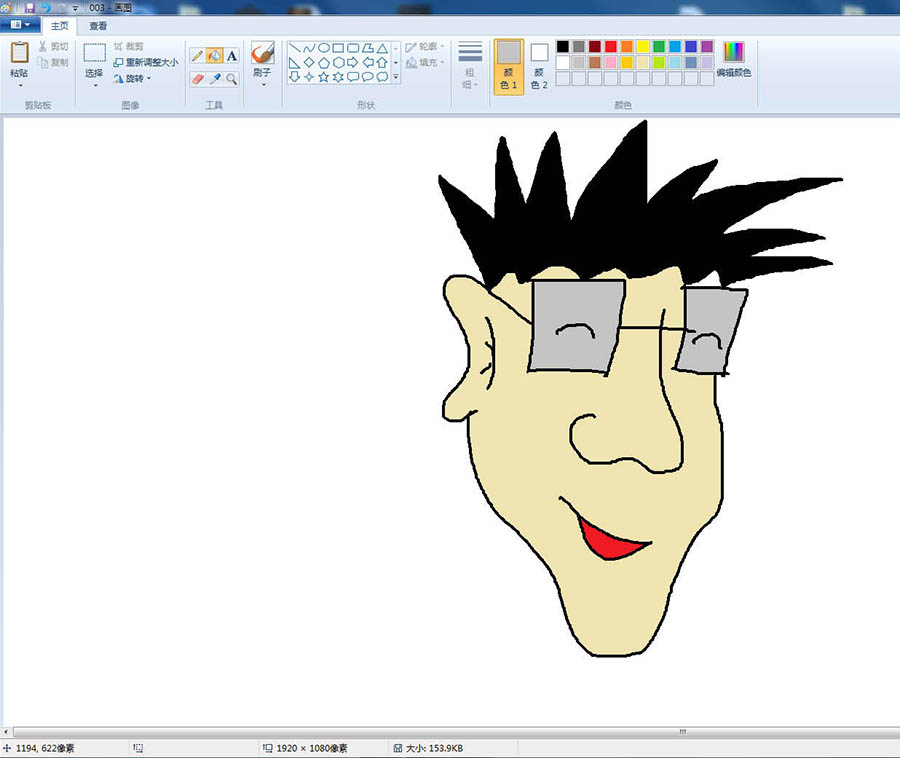This screenshot has width=900, height=758.
Task: Choose the Right arrow shape
Action: (353, 63)
